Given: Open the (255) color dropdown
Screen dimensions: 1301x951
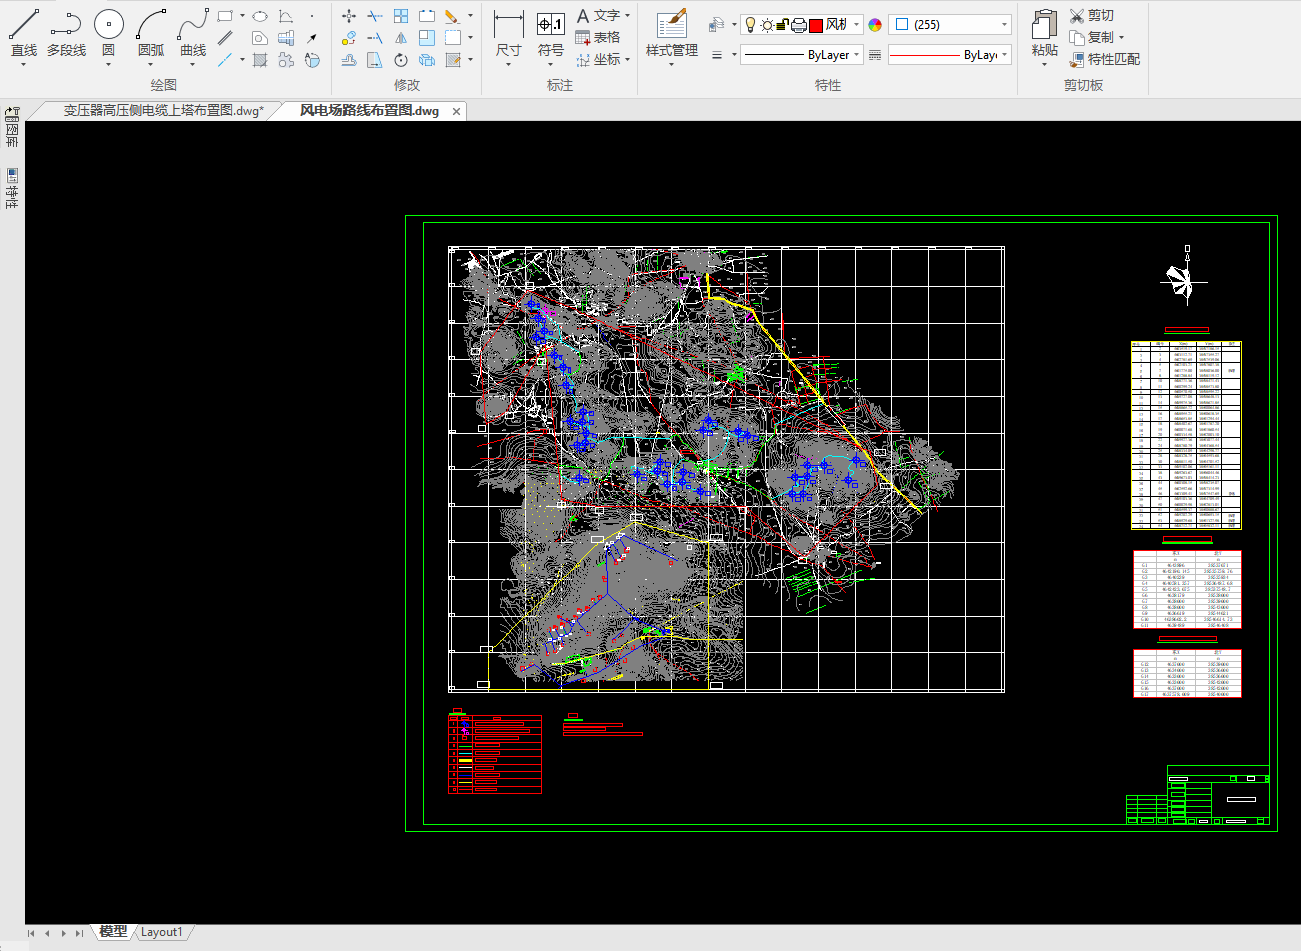Looking at the screenshot, I should tap(1004, 25).
